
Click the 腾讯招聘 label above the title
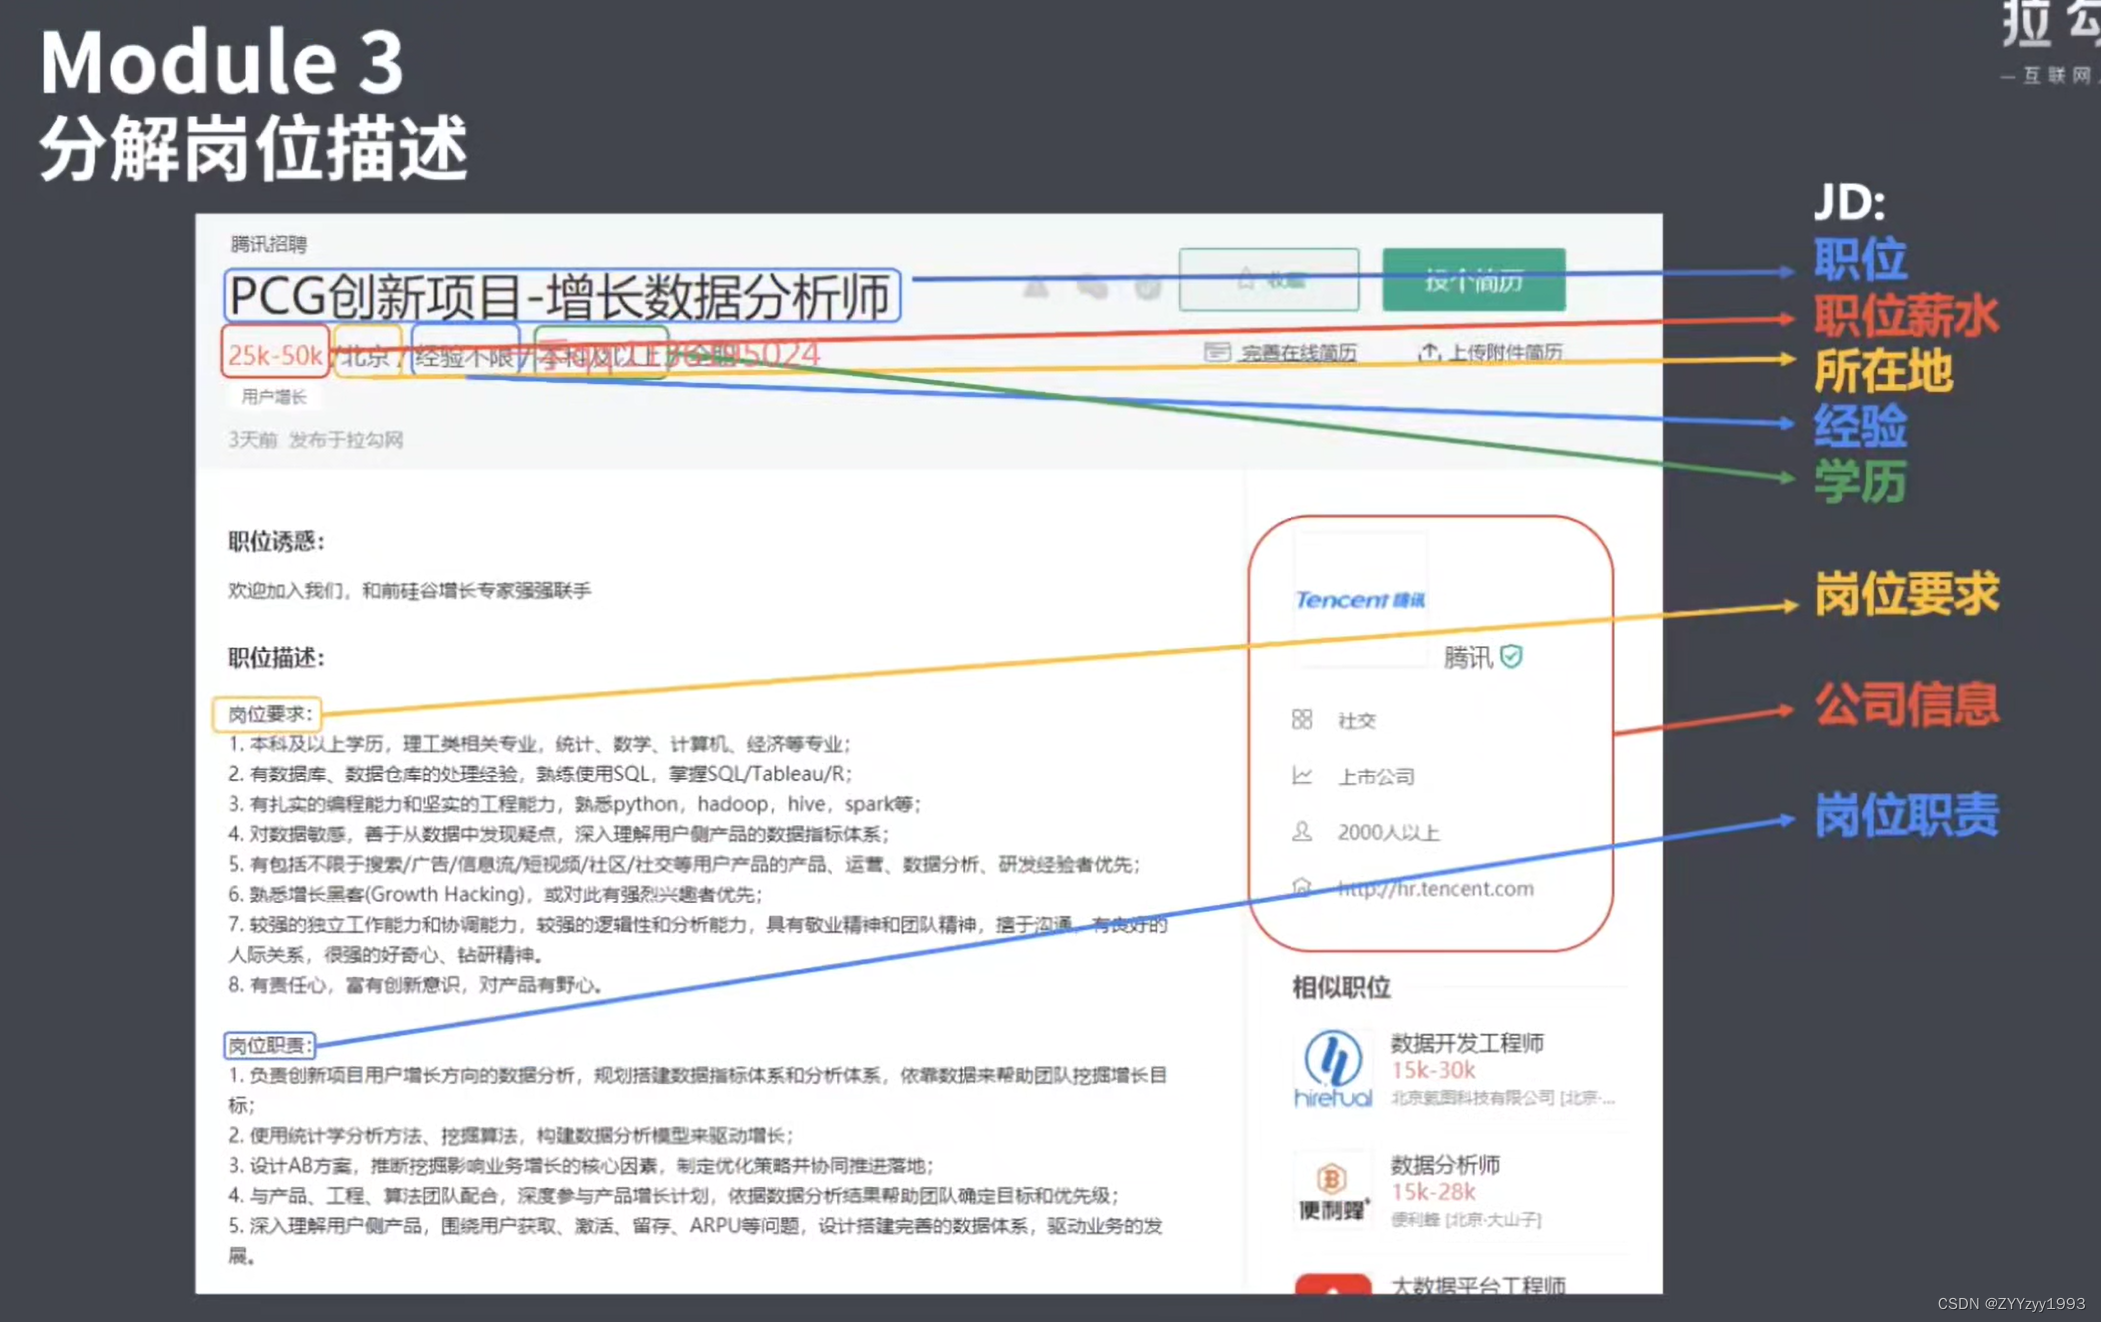pos(268,243)
